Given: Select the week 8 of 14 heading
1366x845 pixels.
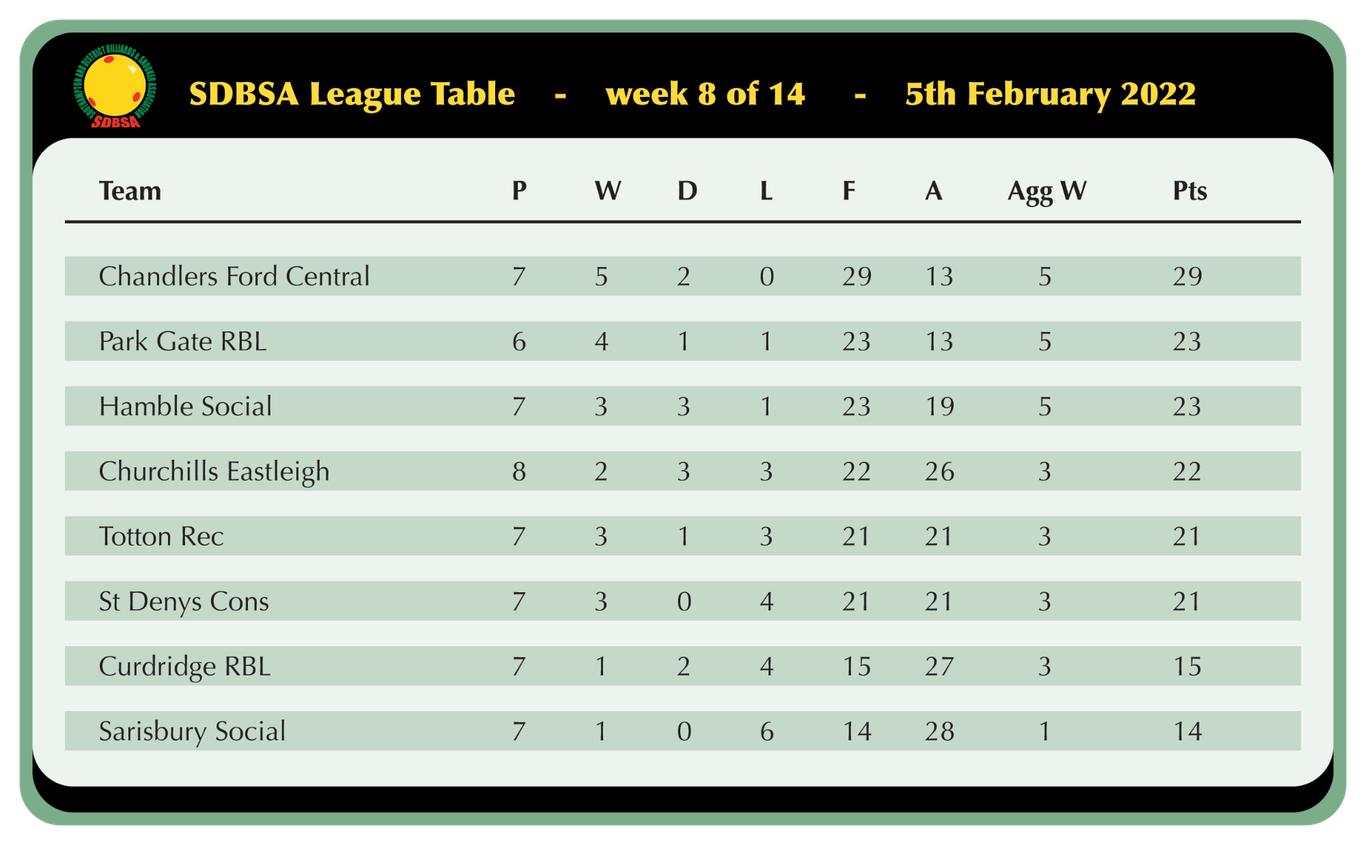Looking at the screenshot, I should coord(705,94).
